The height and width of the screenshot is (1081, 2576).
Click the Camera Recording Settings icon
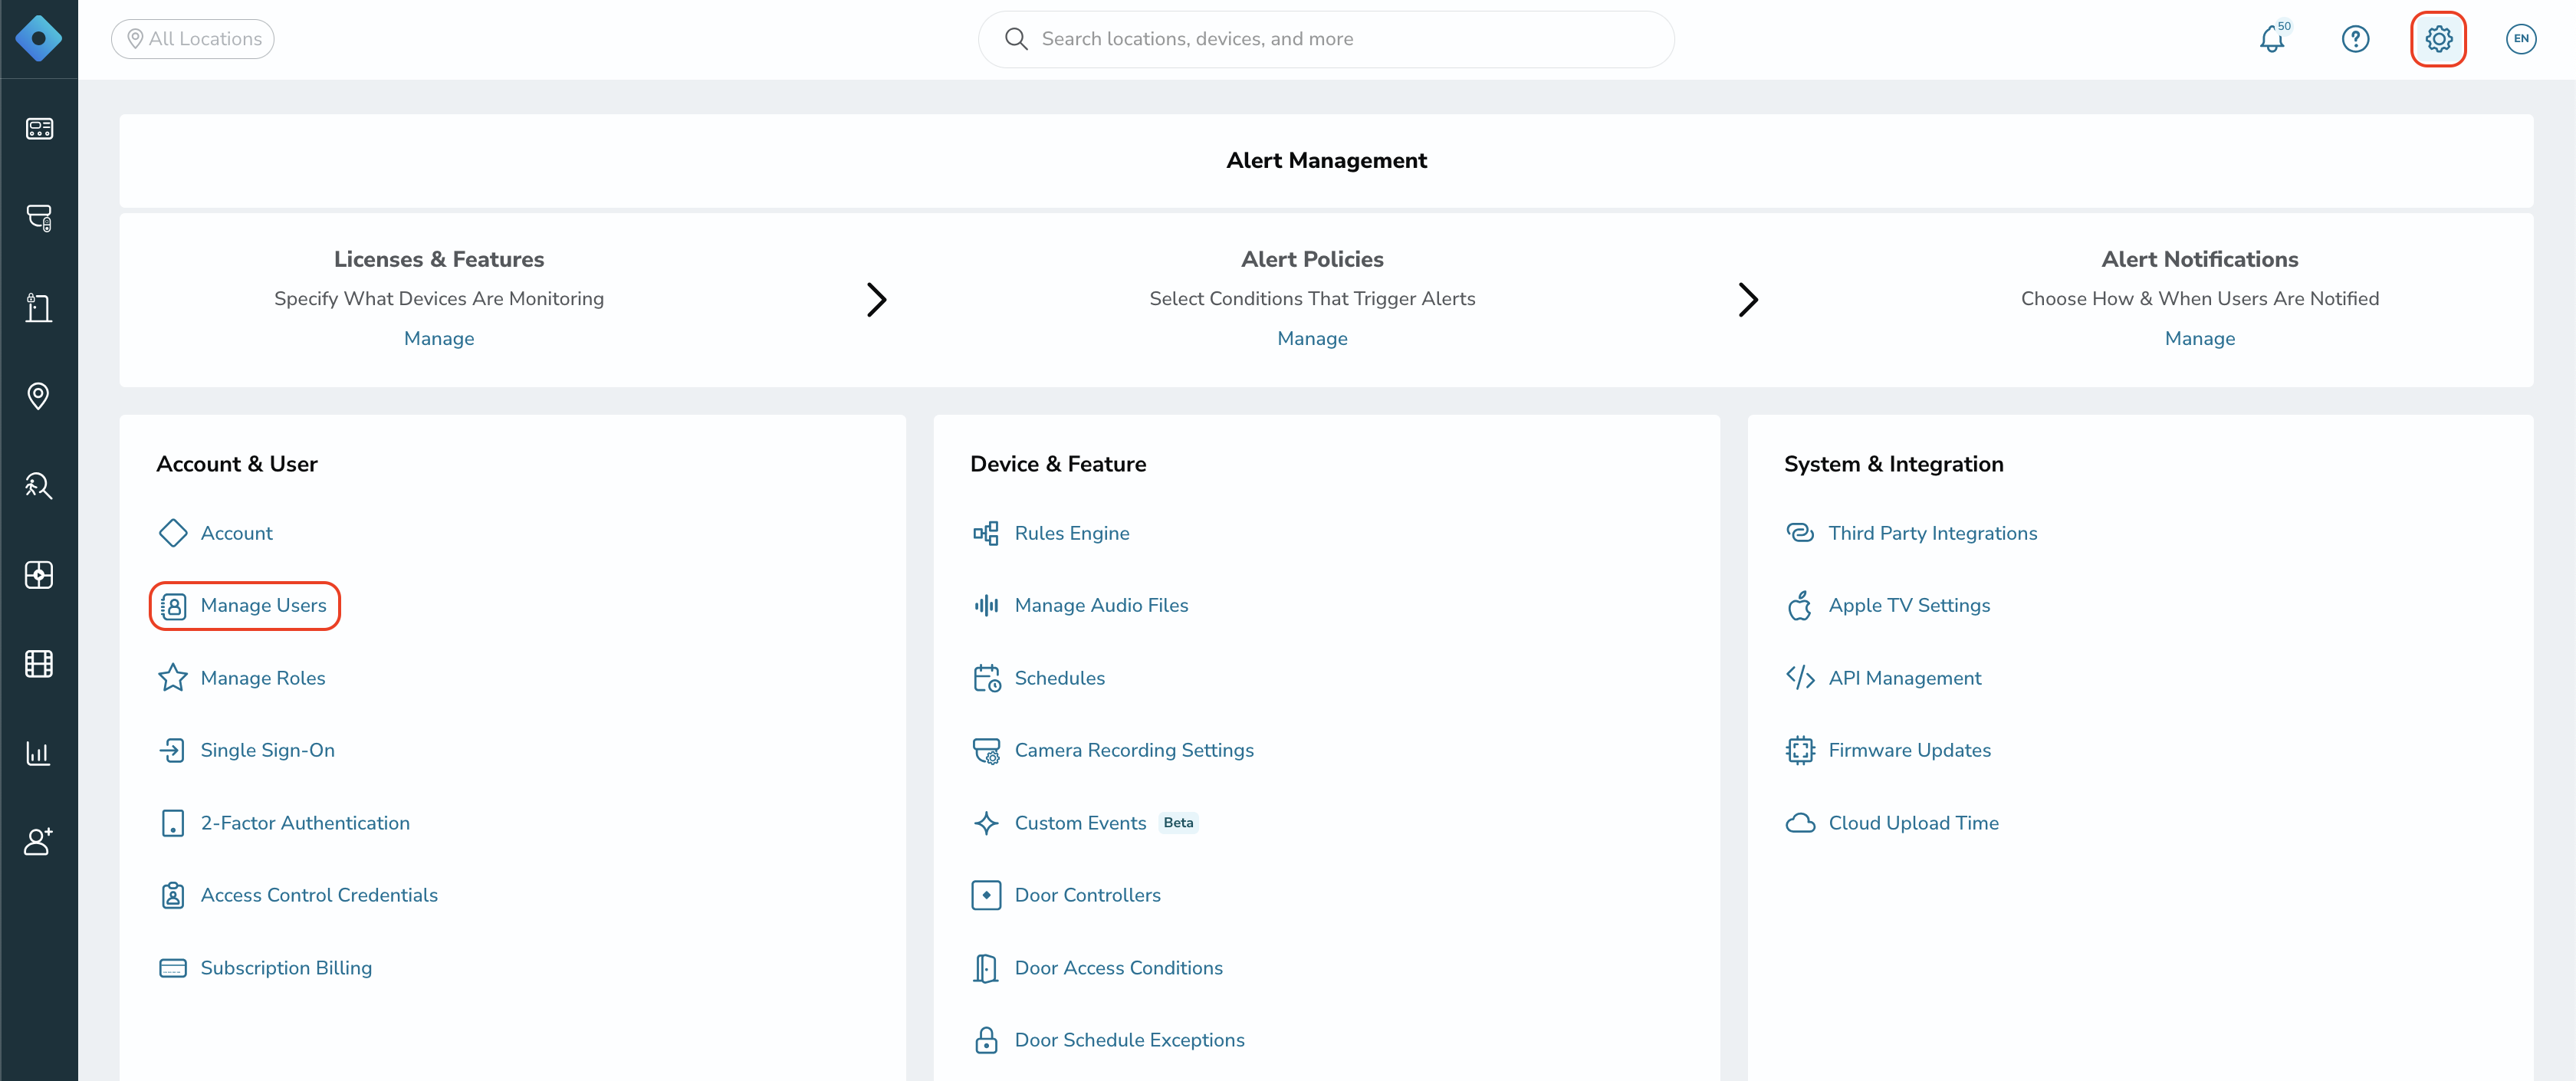point(987,751)
